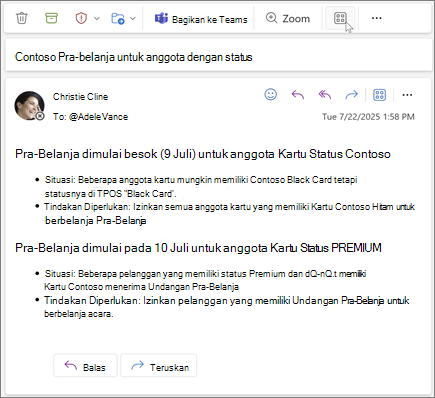Screen dimensions: 435x398
Task: Select heading Pra-Belanja dimulai pada 10 Juli
Action: [x=198, y=248]
